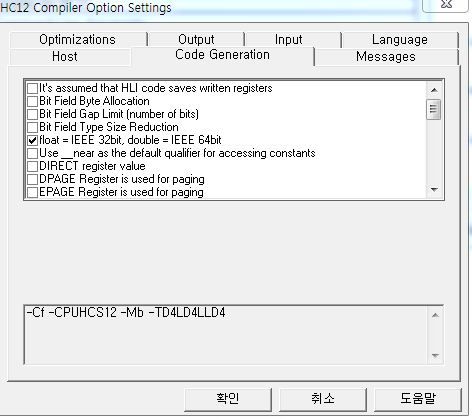Switch to the Messages tab

pos(386,57)
